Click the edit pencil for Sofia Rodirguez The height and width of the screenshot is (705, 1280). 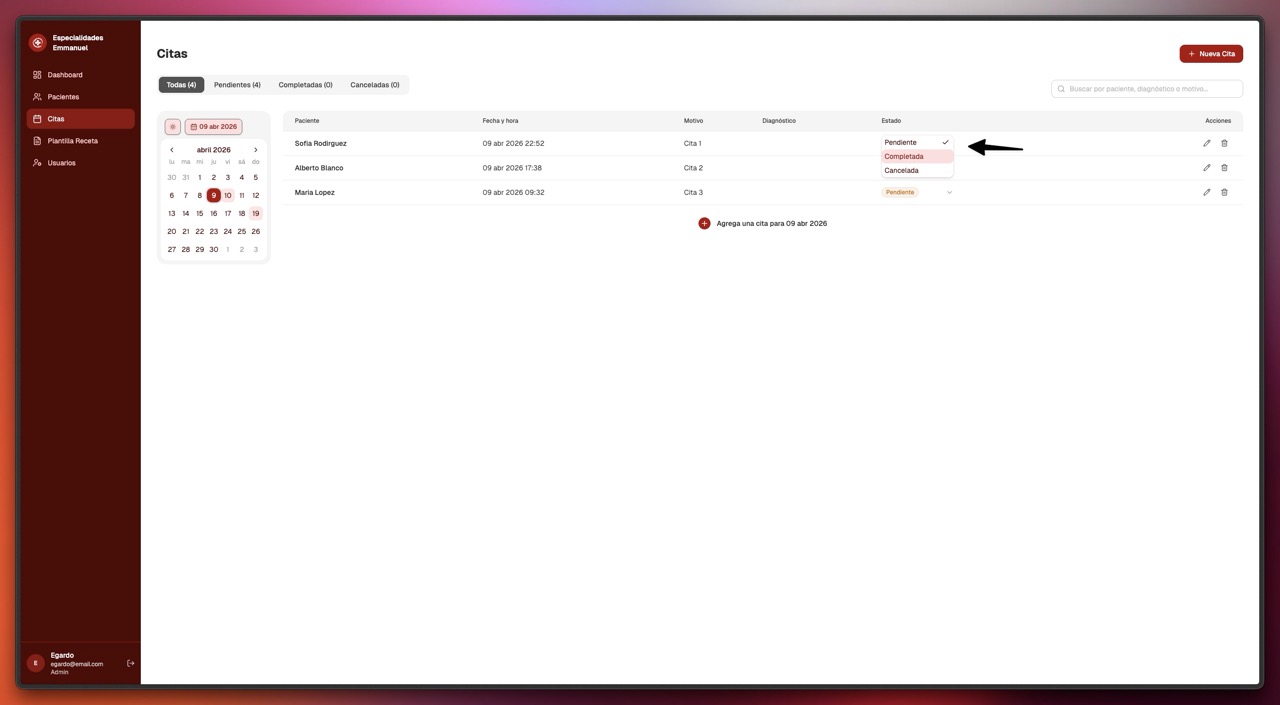tap(1206, 143)
